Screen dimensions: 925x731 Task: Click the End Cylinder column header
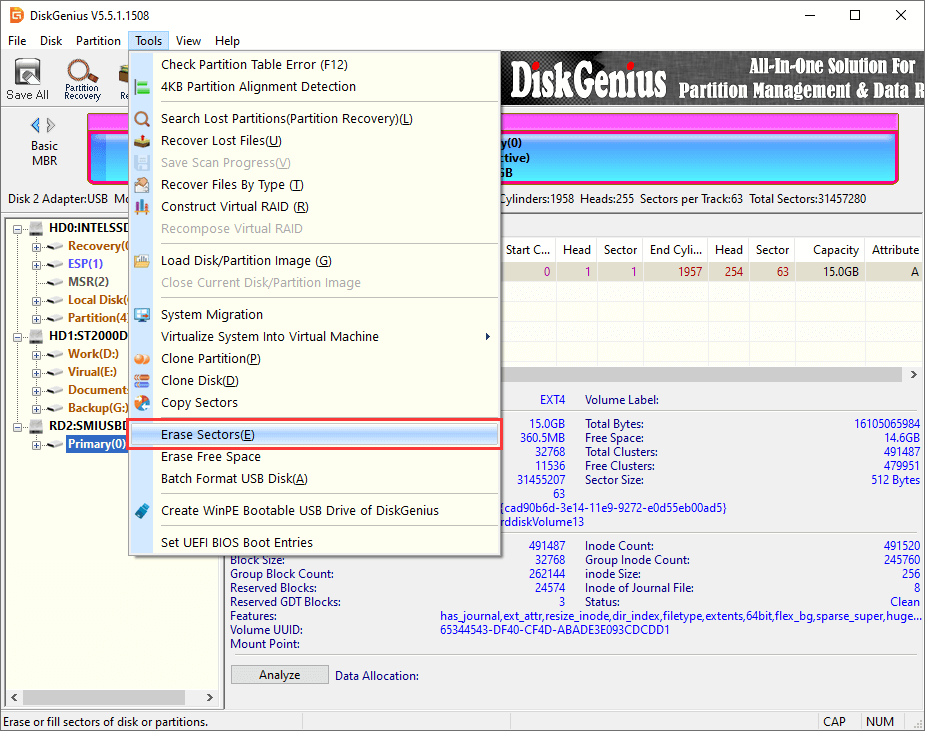(675, 250)
